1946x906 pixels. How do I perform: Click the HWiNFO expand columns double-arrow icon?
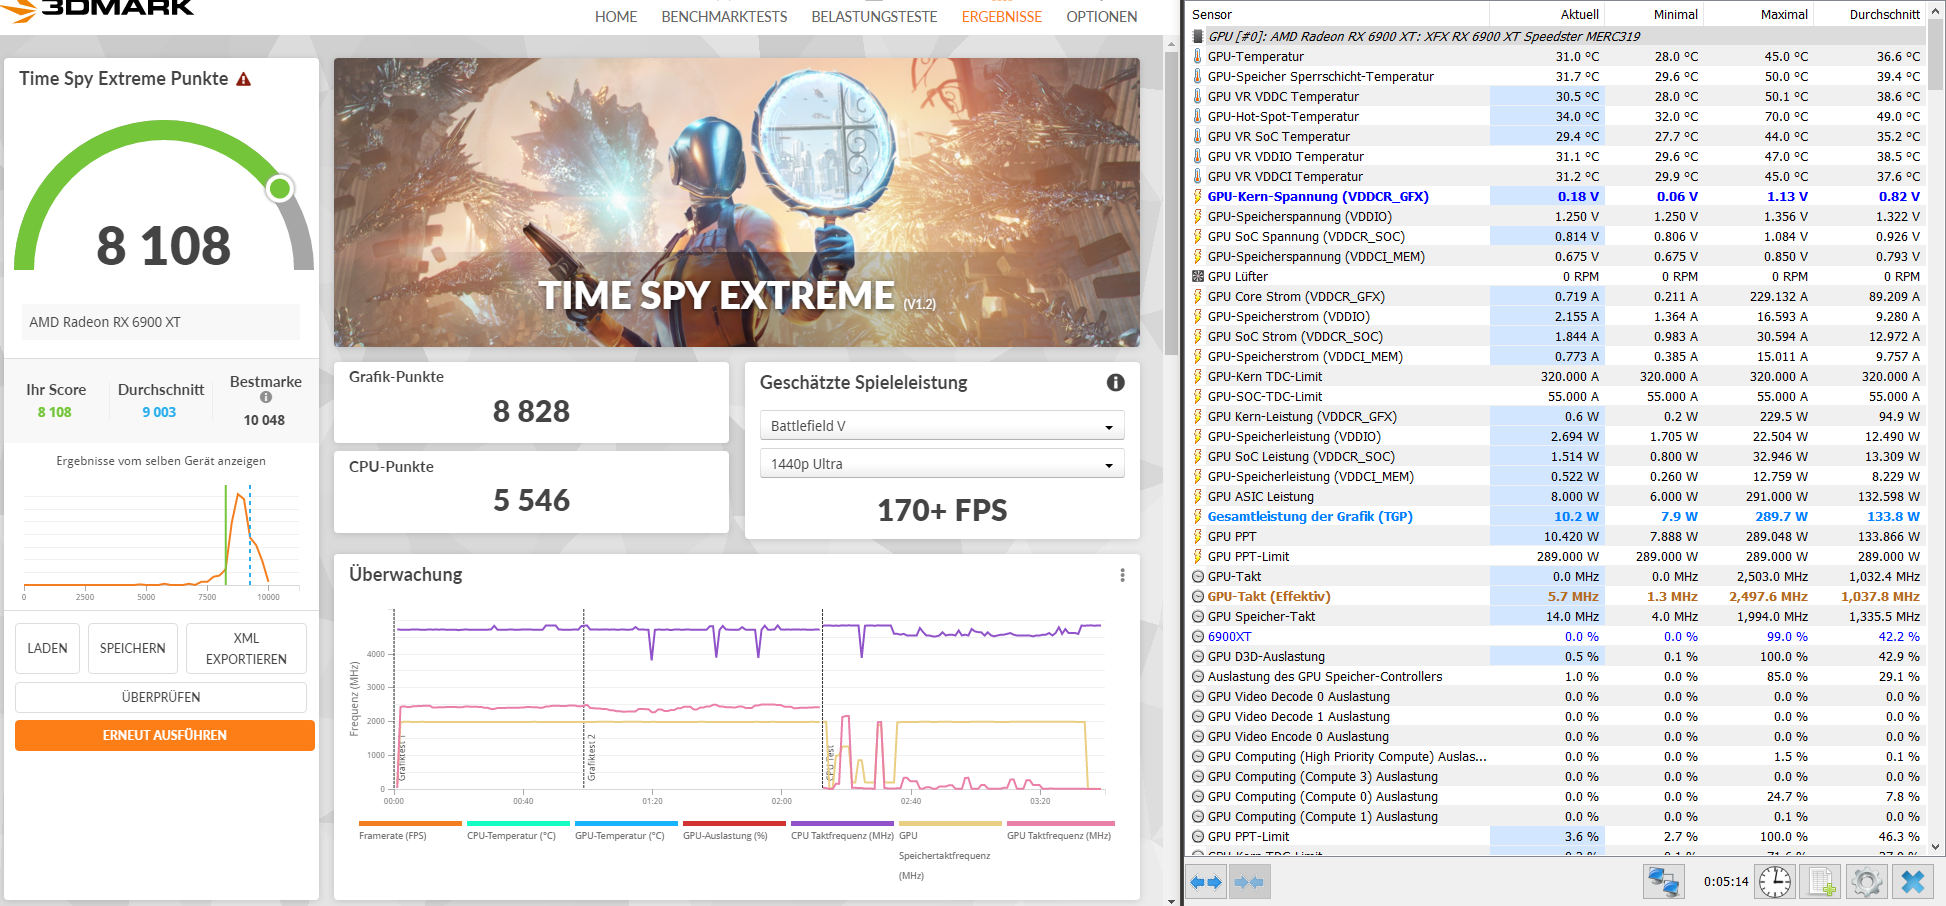tap(1207, 882)
